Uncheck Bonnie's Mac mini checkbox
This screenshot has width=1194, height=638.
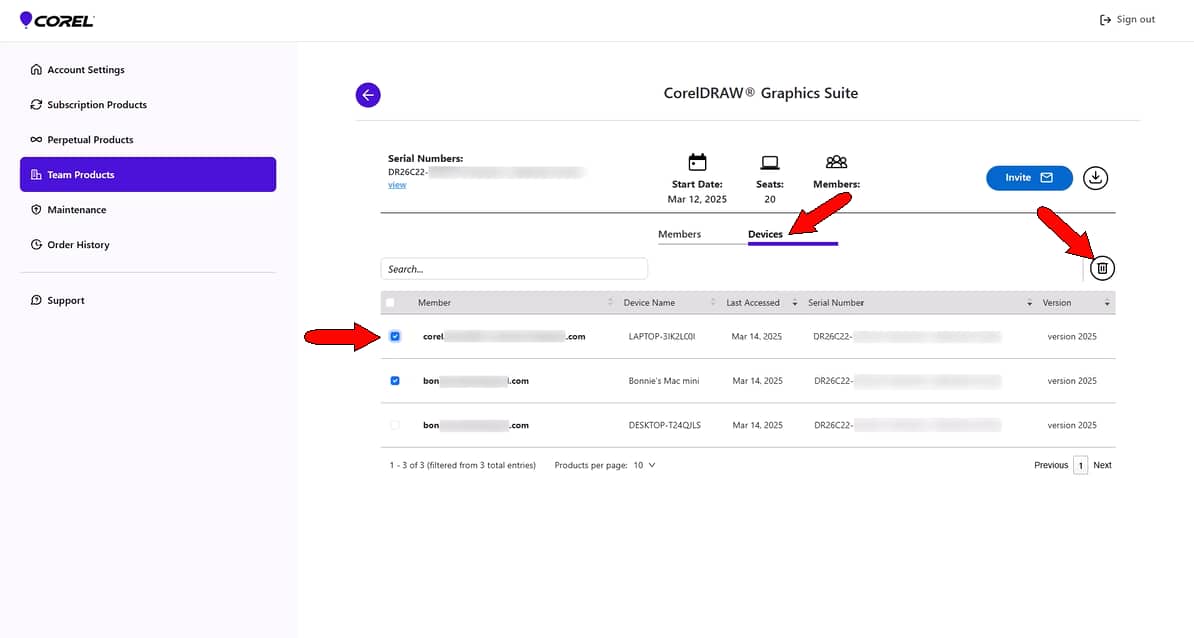(x=395, y=381)
